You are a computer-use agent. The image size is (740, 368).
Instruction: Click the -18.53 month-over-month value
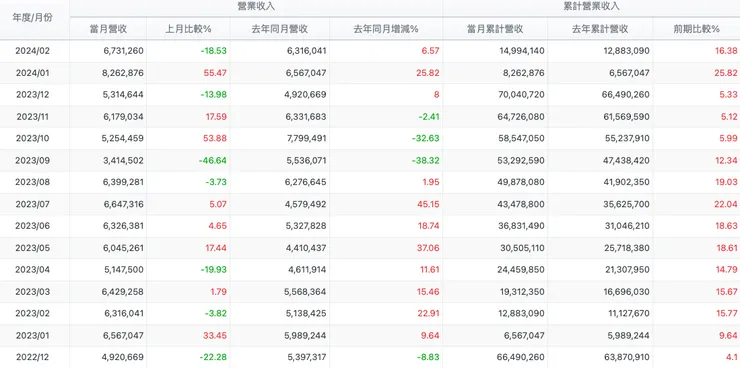tap(213, 51)
